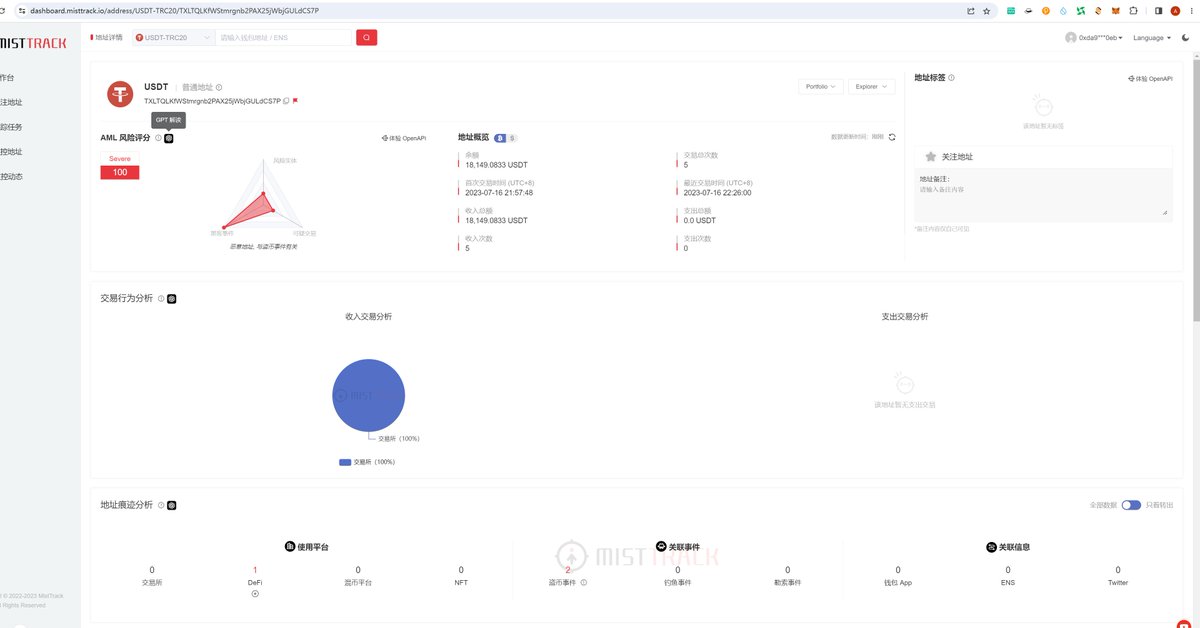Click the info icon beside 地址痕迹分析
Screen dimensions: 1200x628
tap(161, 506)
